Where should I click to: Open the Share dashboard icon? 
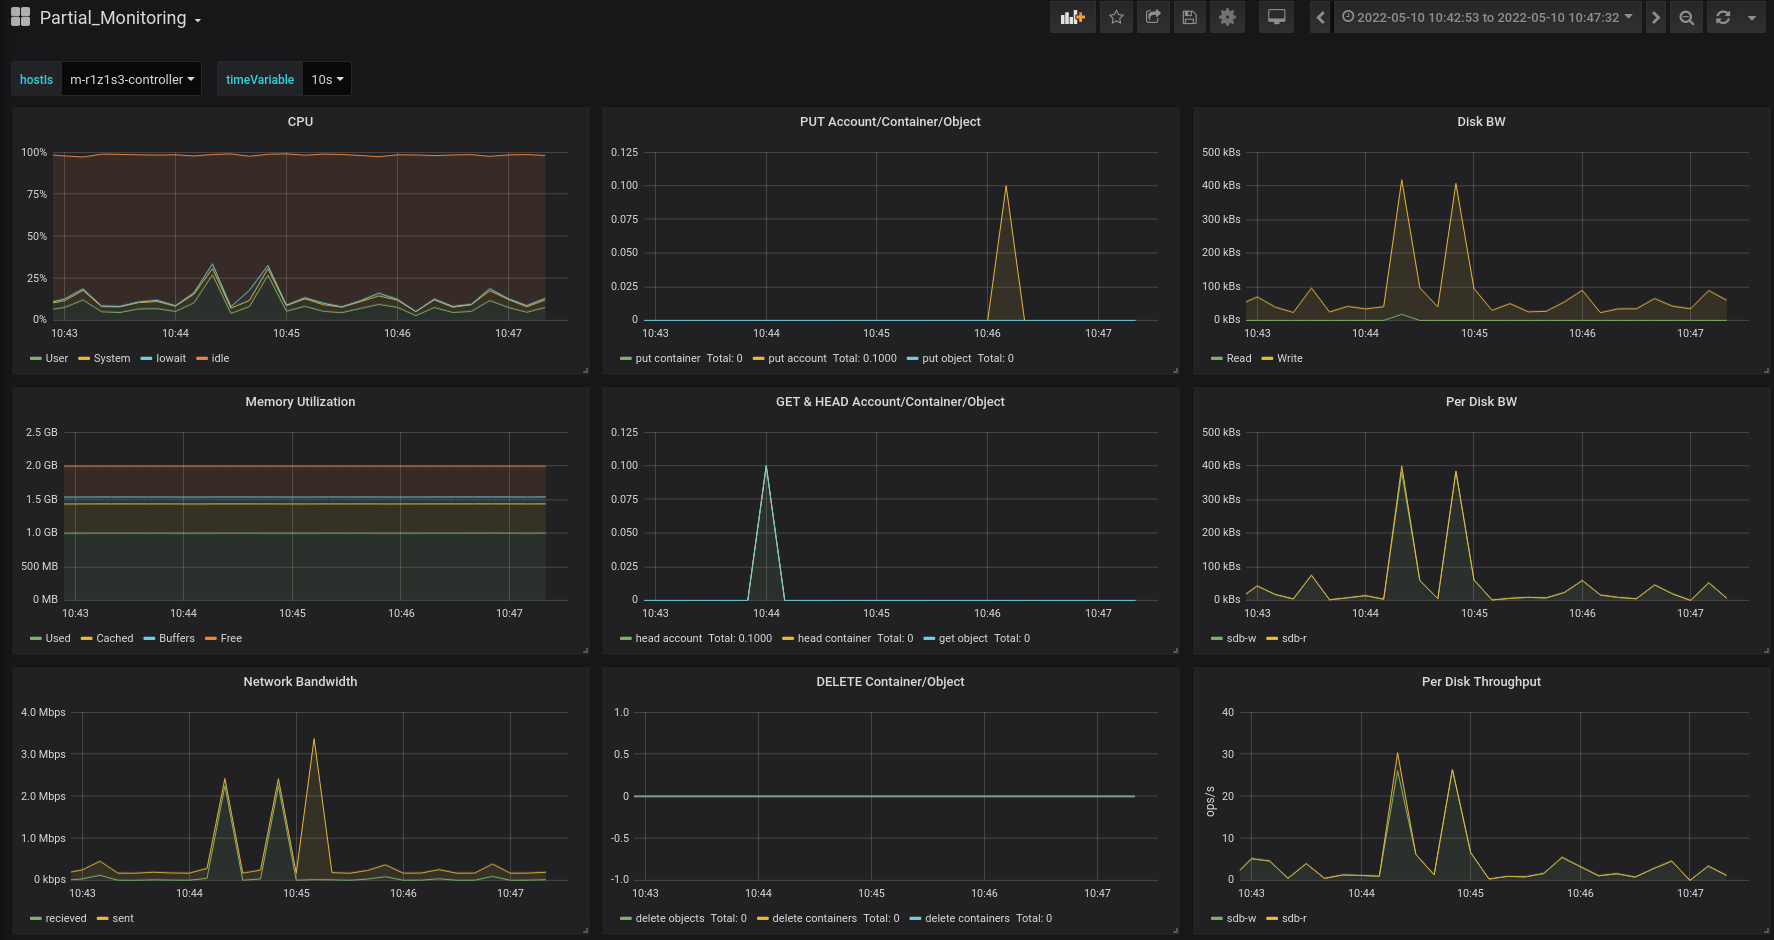point(1153,18)
